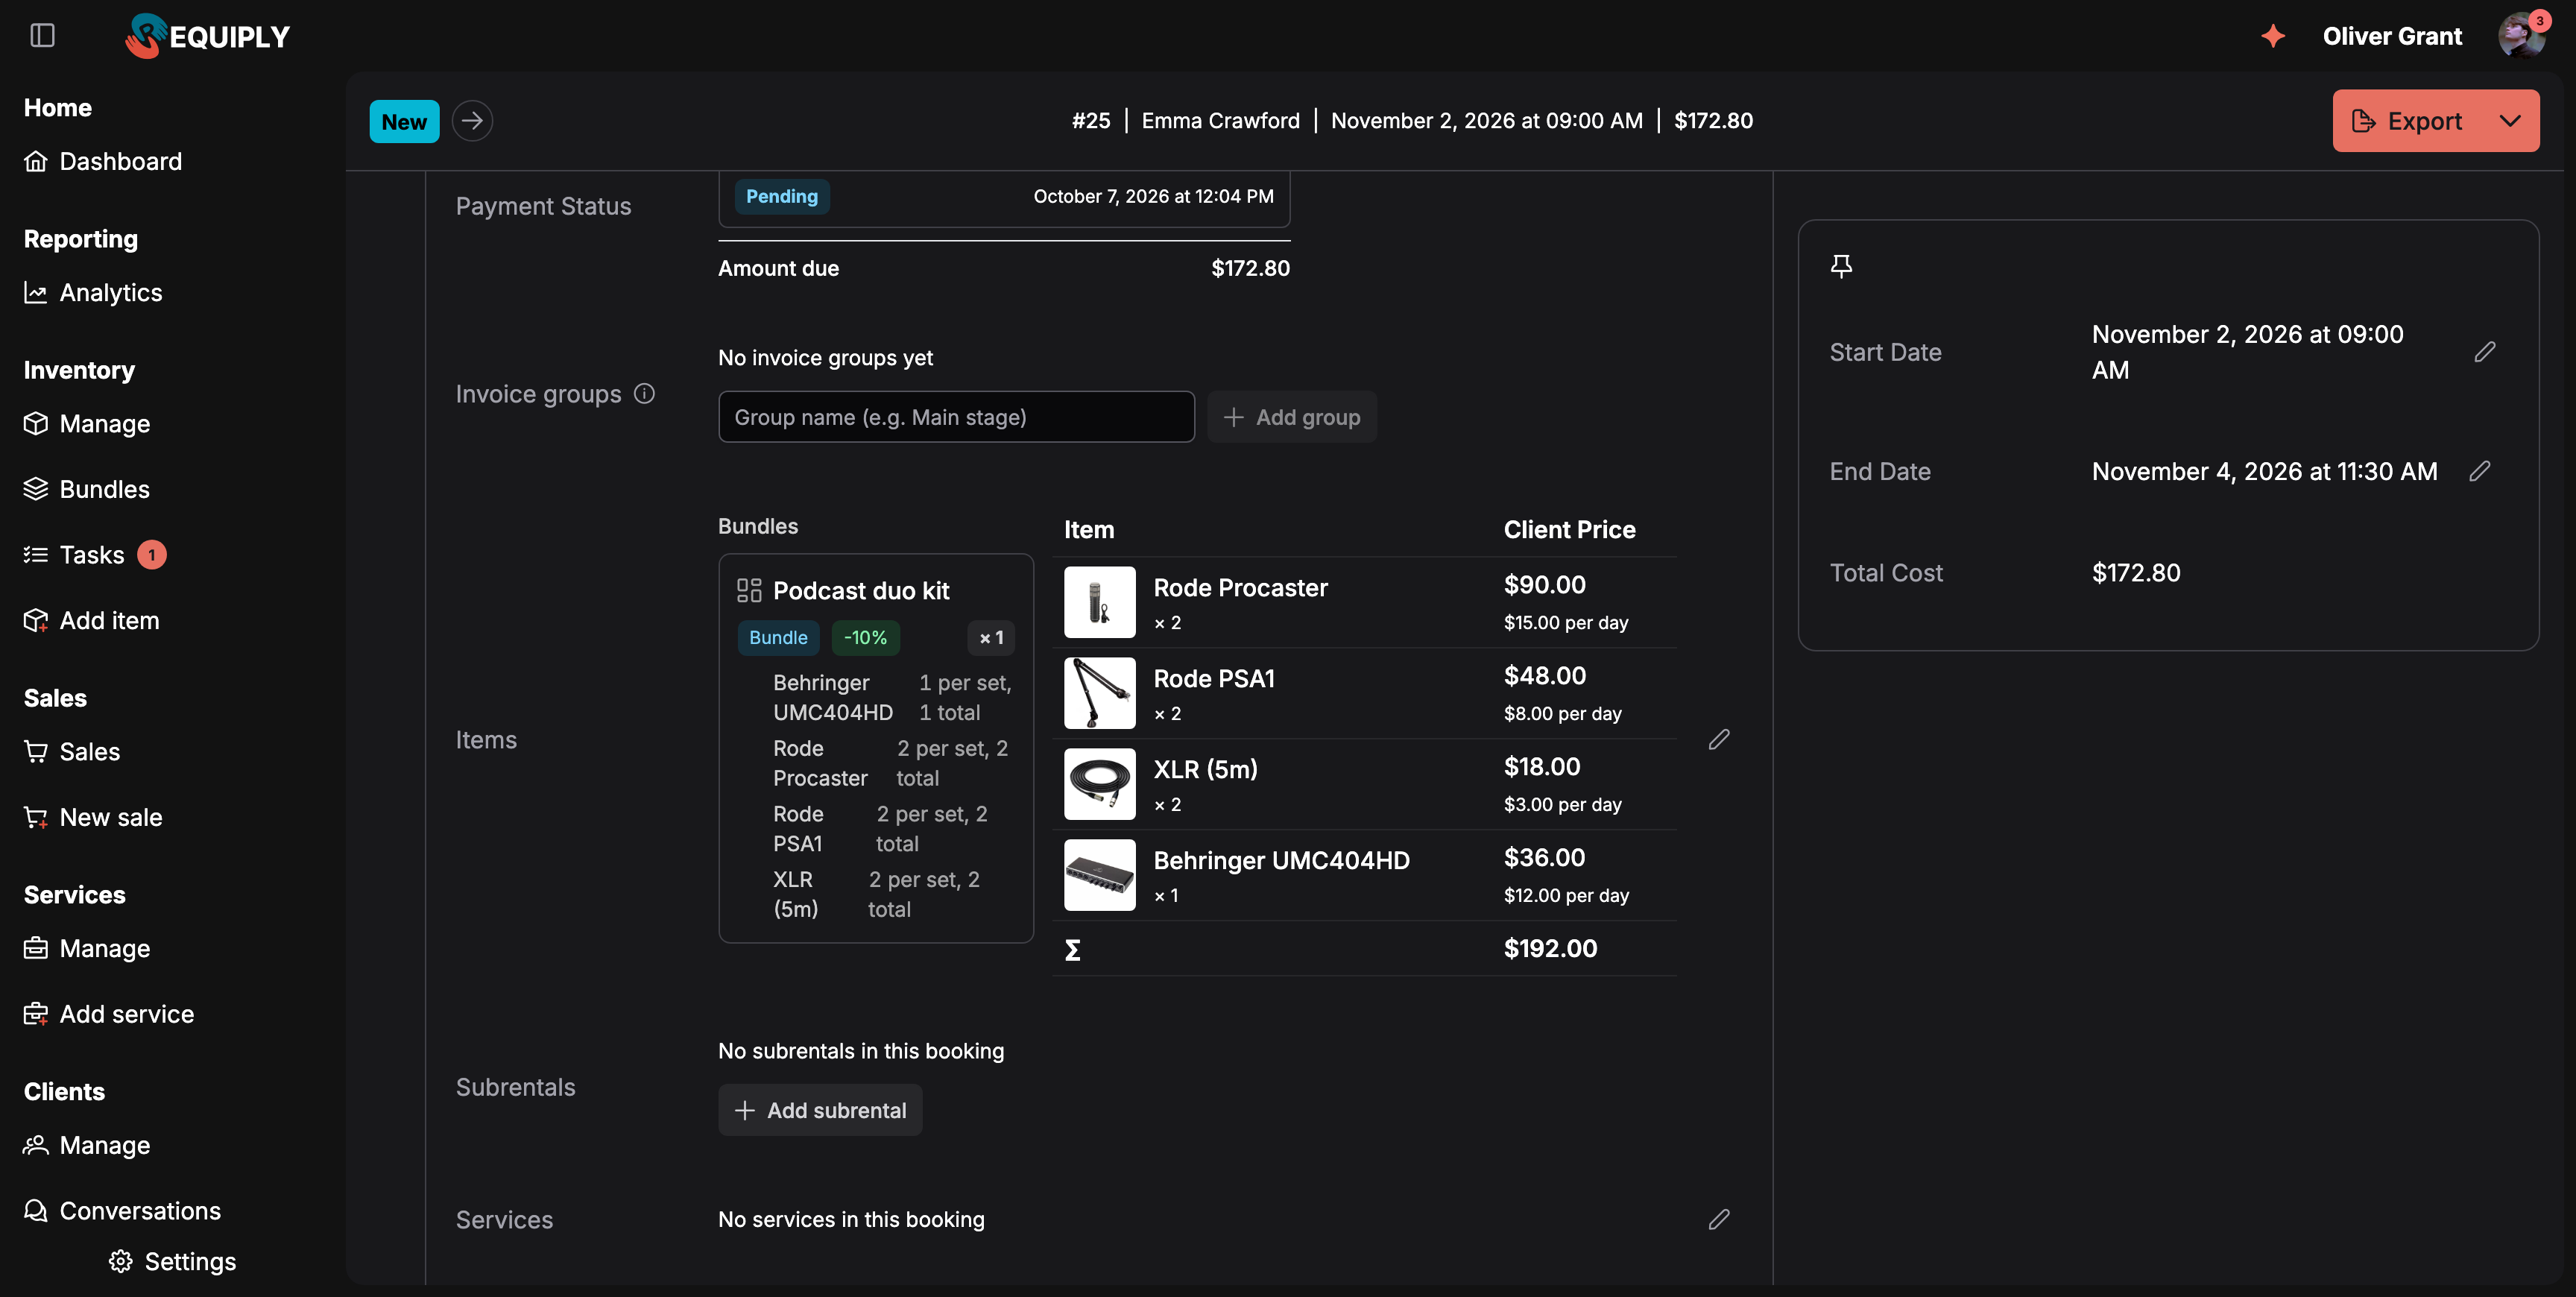Click the $192.00 items sum total
This screenshot has height=1297, width=2576.
(x=1550, y=948)
